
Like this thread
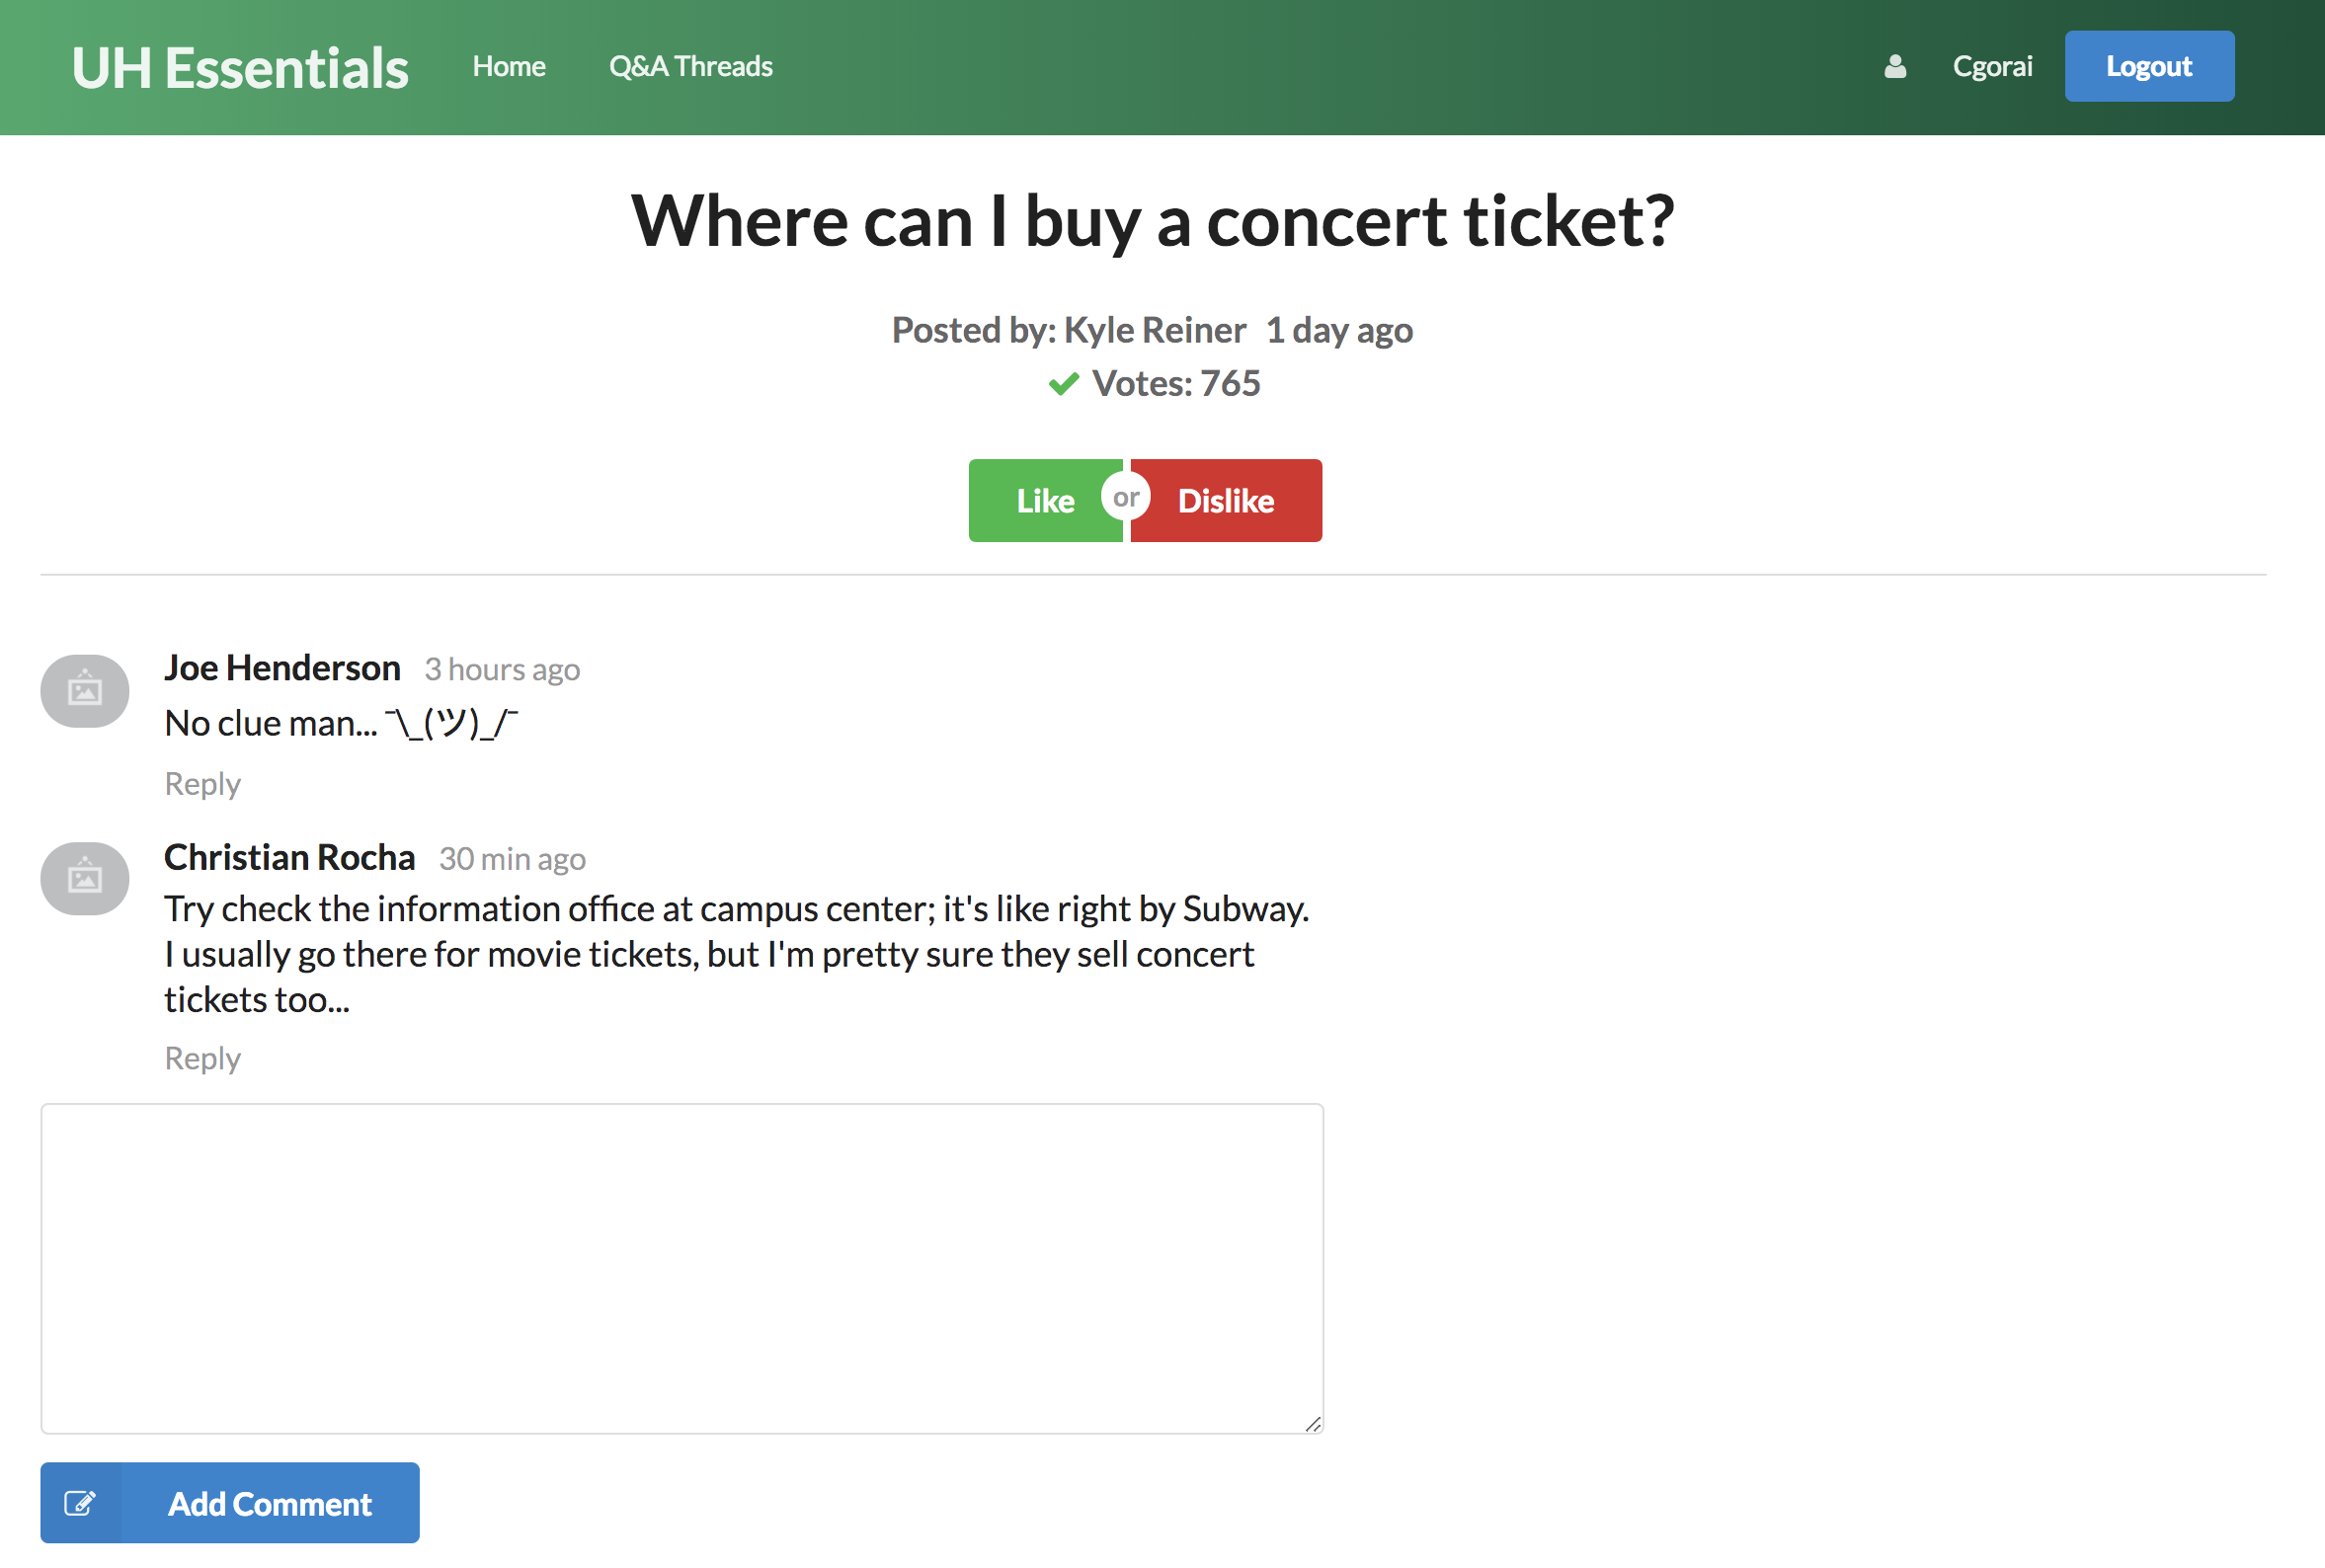[1045, 501]
